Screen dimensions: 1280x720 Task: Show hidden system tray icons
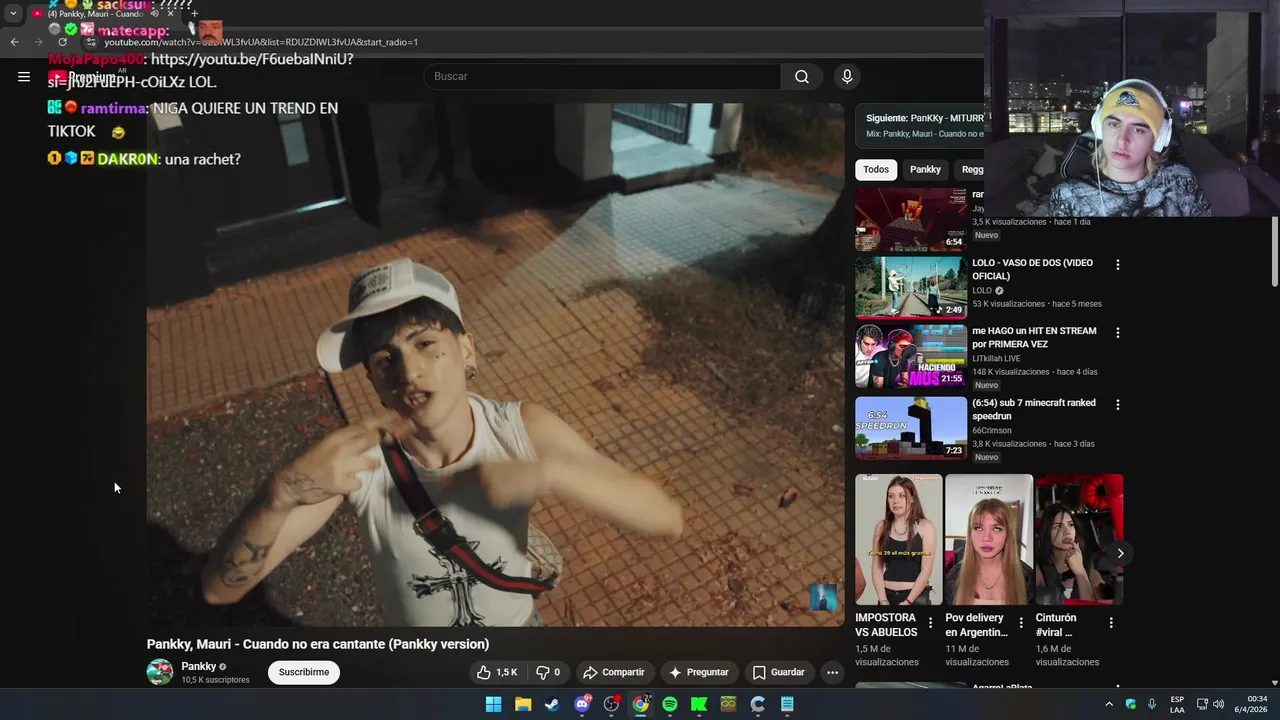[1108, 704]
